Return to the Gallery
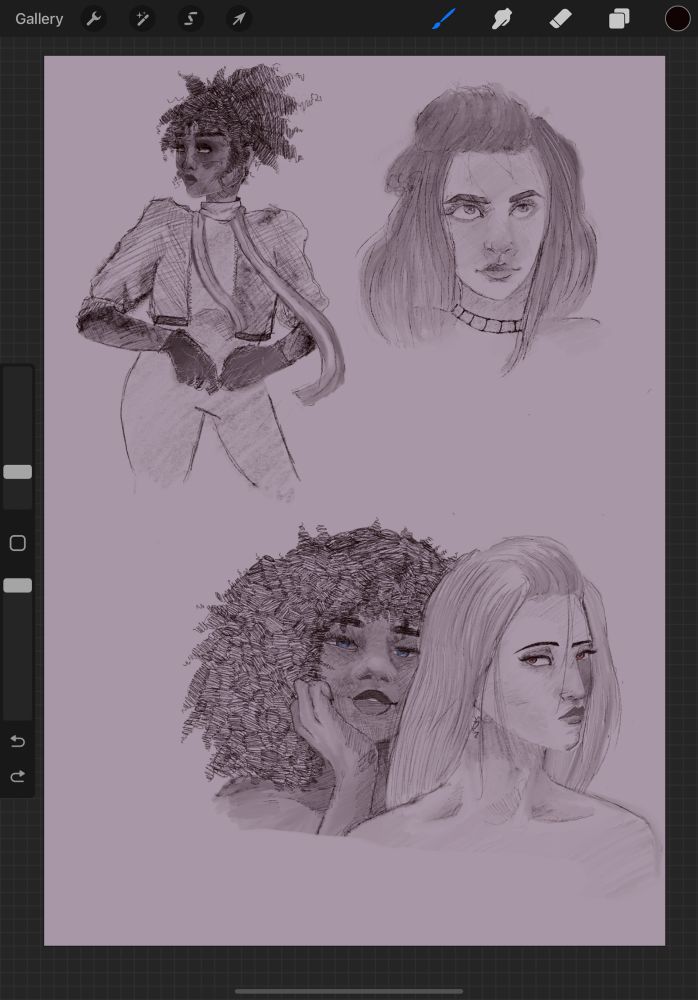The height and width of the screenshot is (1000, 698). [x=39, y=19]
